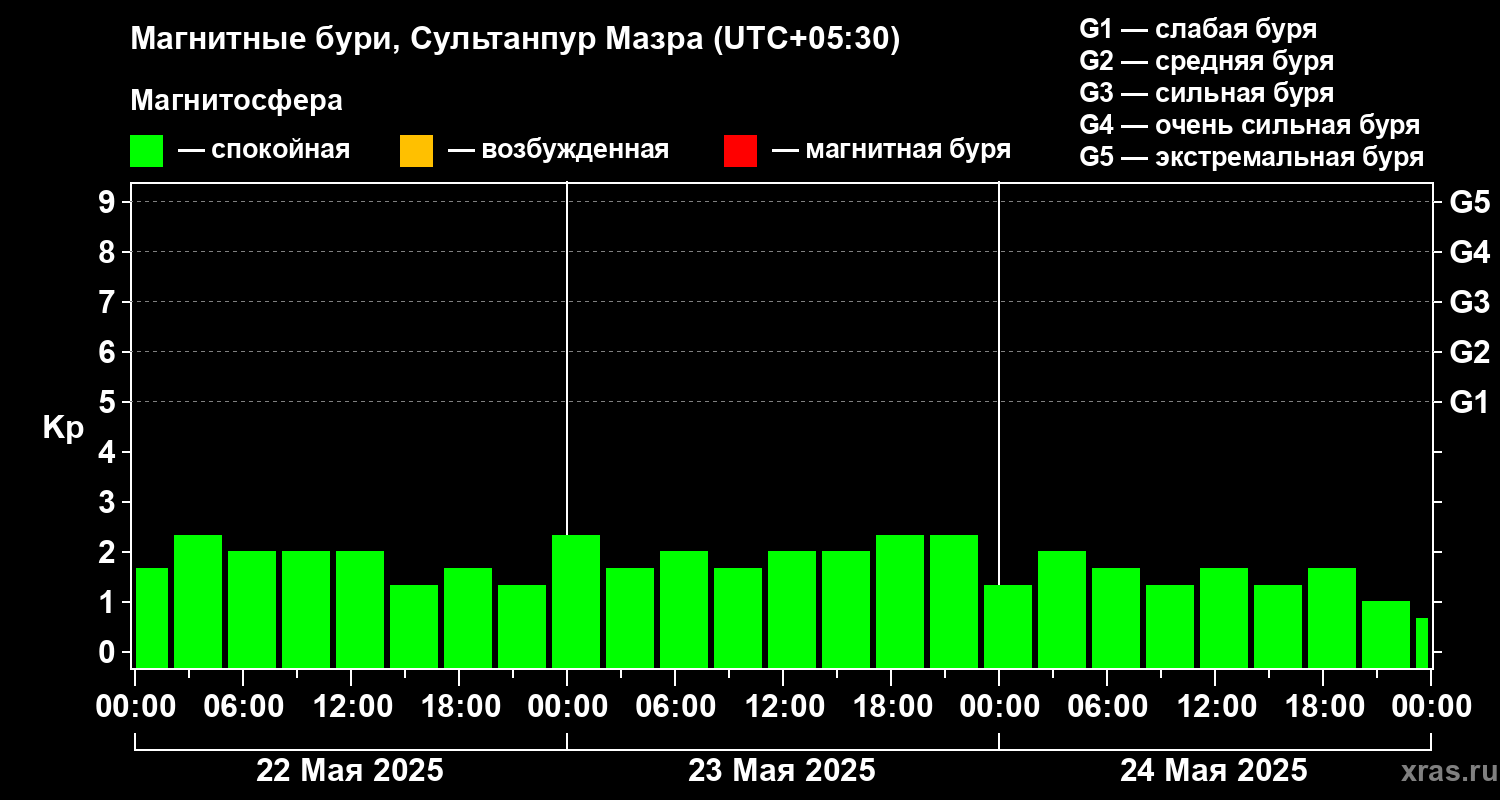Click the green 'спокойная' legend swatch
The width and height of the screenshot is (1500, 800).
click(x=147, y=151)
